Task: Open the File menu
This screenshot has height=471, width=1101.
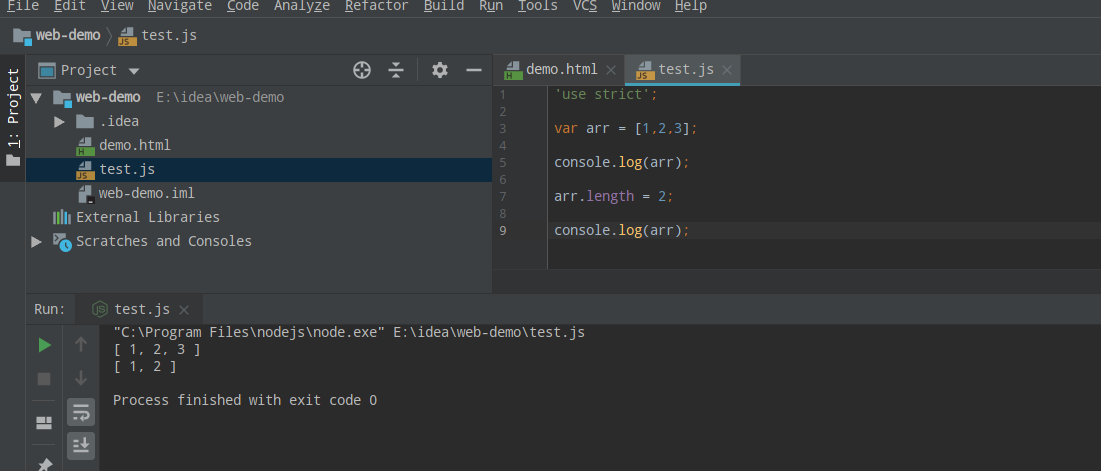Action: (22, 6)
